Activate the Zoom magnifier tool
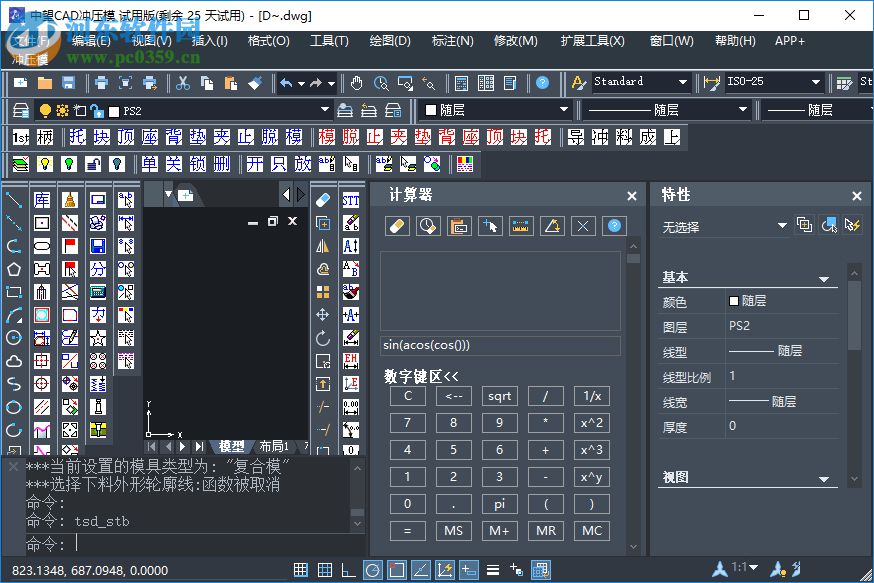The width and height of the screenshot is (874, 583). point(381,82)
